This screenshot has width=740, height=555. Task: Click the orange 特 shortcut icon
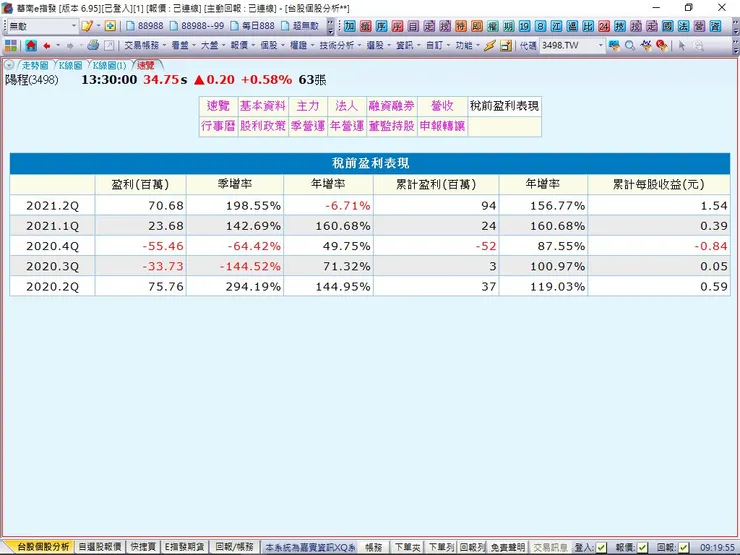click(x=461, y=26)
